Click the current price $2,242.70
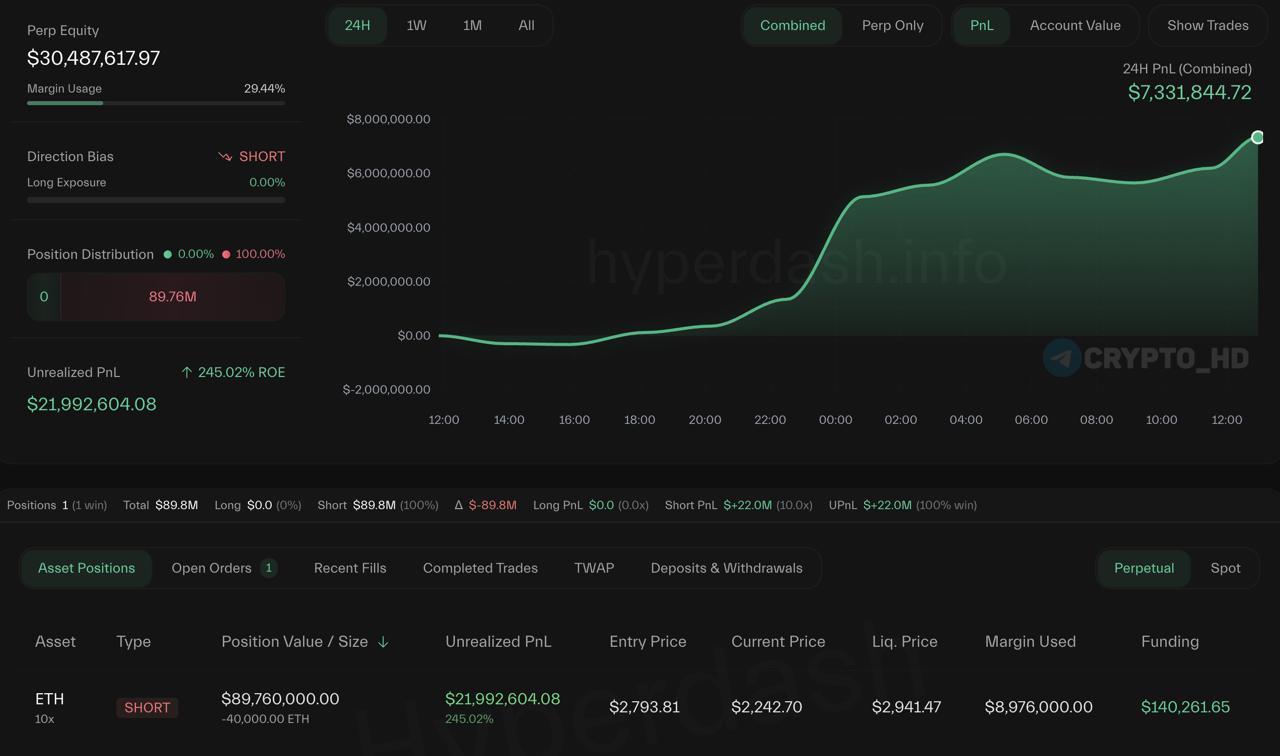1280x756 pixels. (767, 707)
